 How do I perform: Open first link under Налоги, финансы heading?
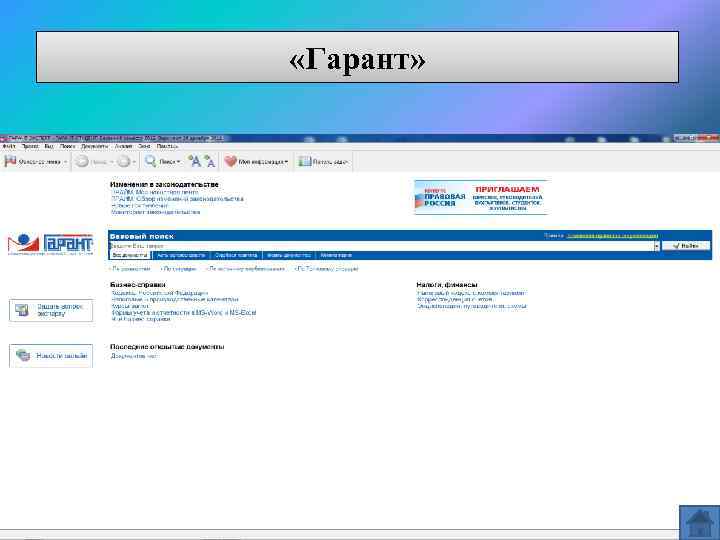tap(472, 293)
